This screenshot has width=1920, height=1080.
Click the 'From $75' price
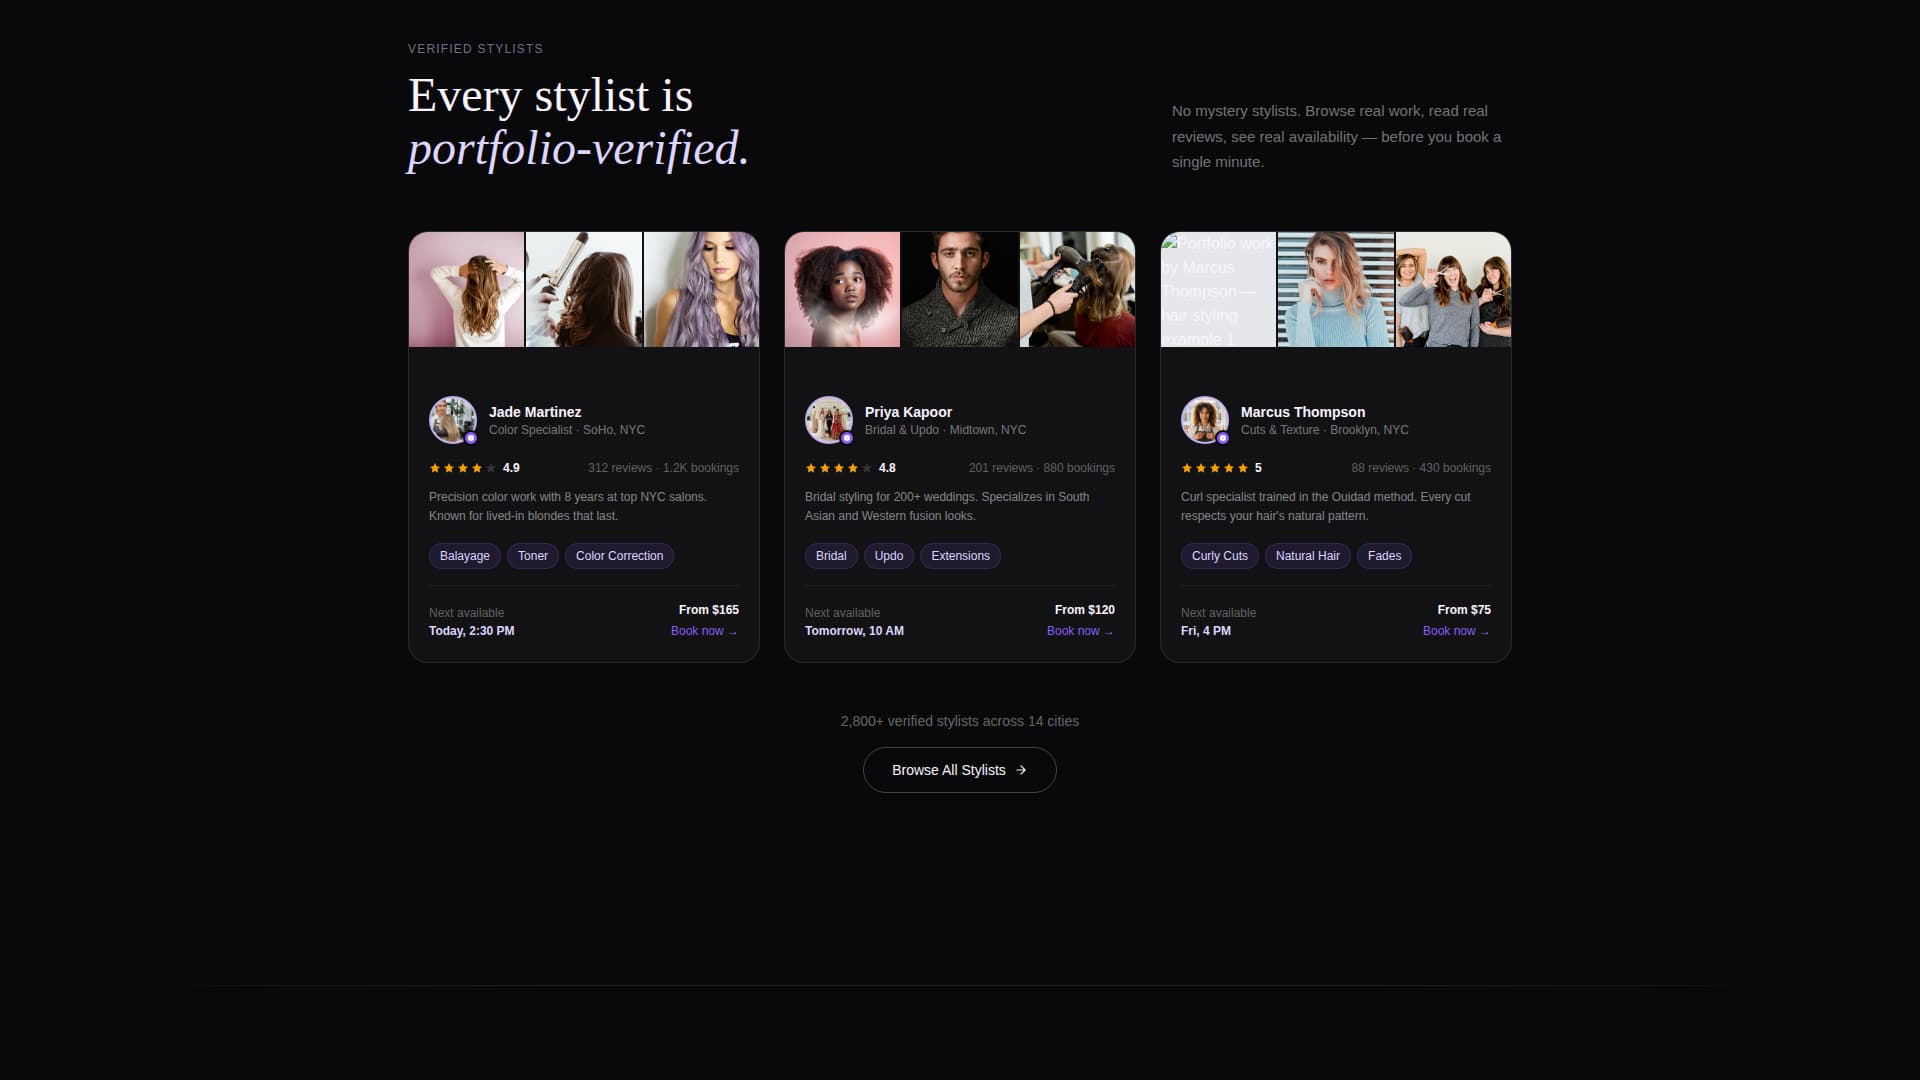coord(1464,610)
